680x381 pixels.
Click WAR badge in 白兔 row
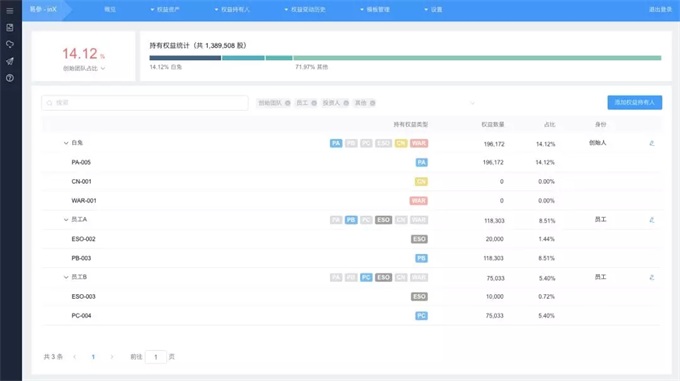[x=419, y=143]
